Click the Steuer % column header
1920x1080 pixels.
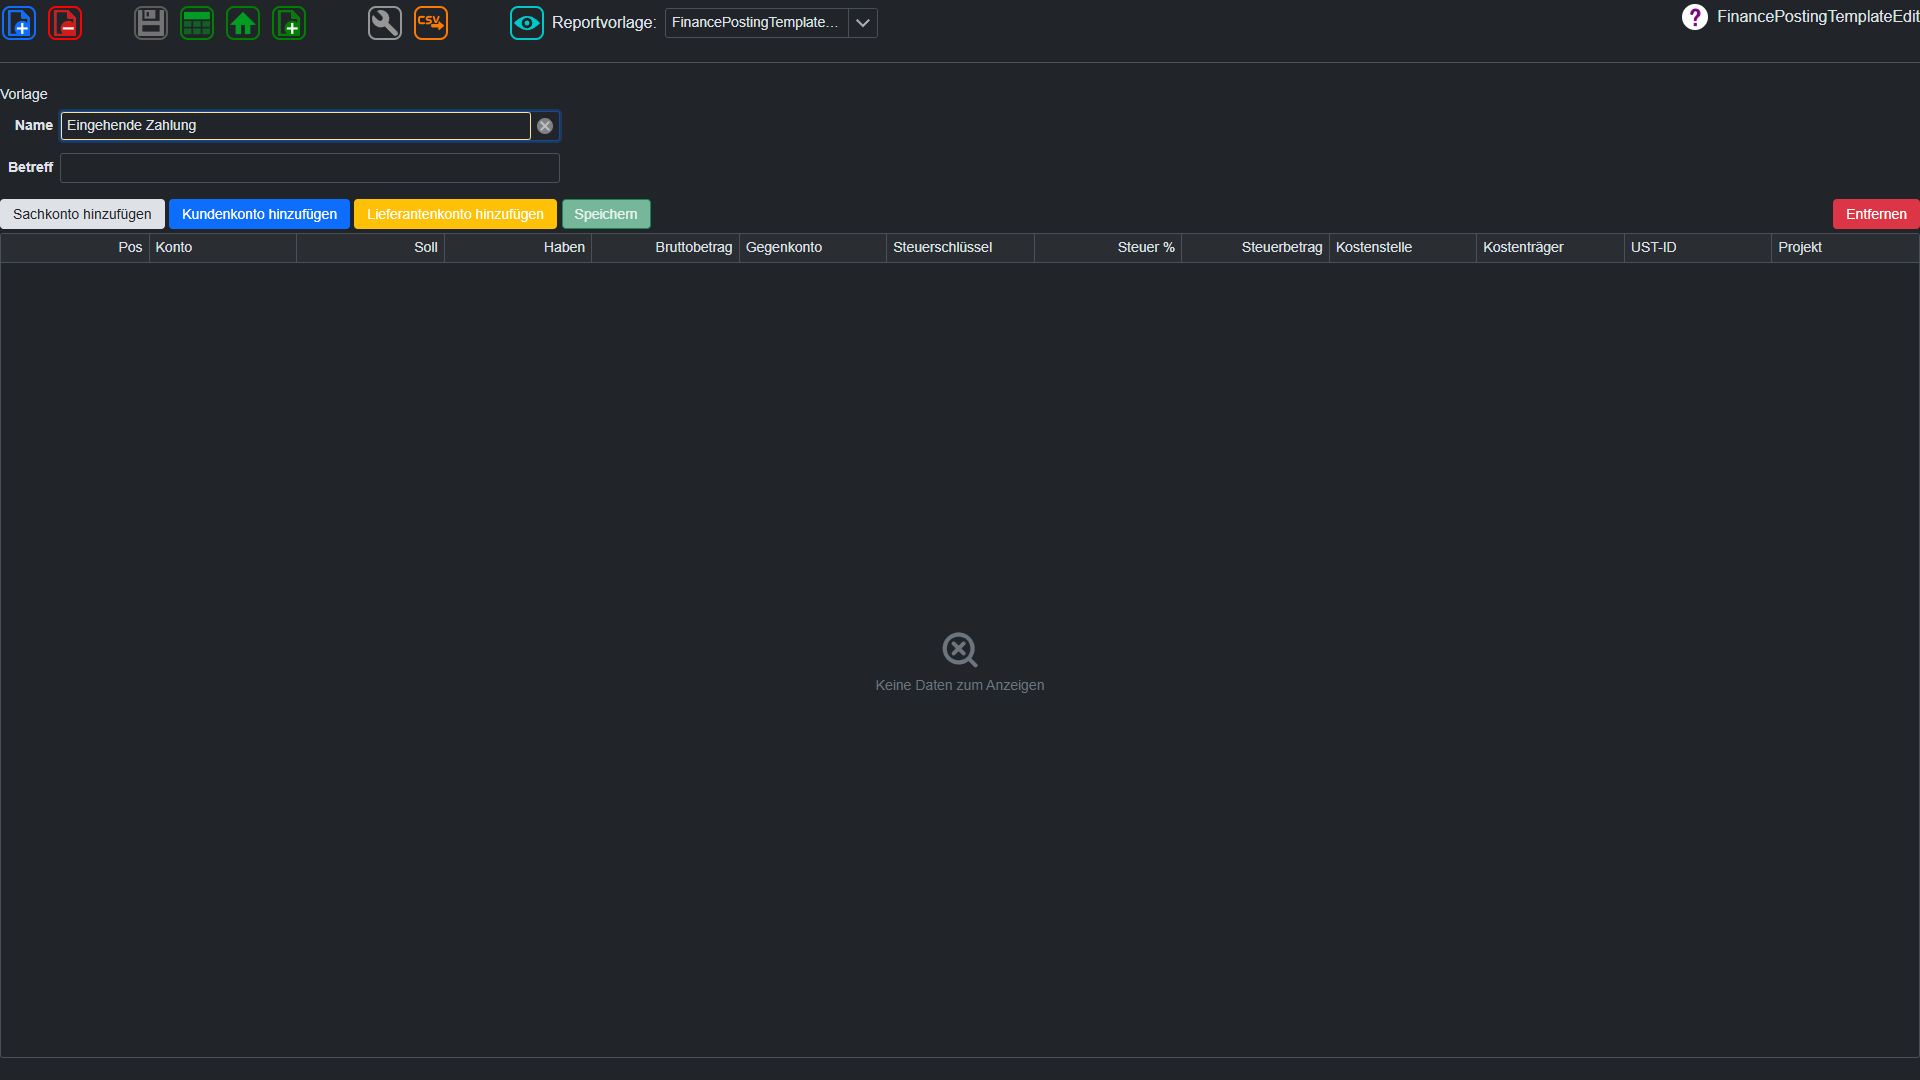pyautogui.click(x=1108, y=248)
